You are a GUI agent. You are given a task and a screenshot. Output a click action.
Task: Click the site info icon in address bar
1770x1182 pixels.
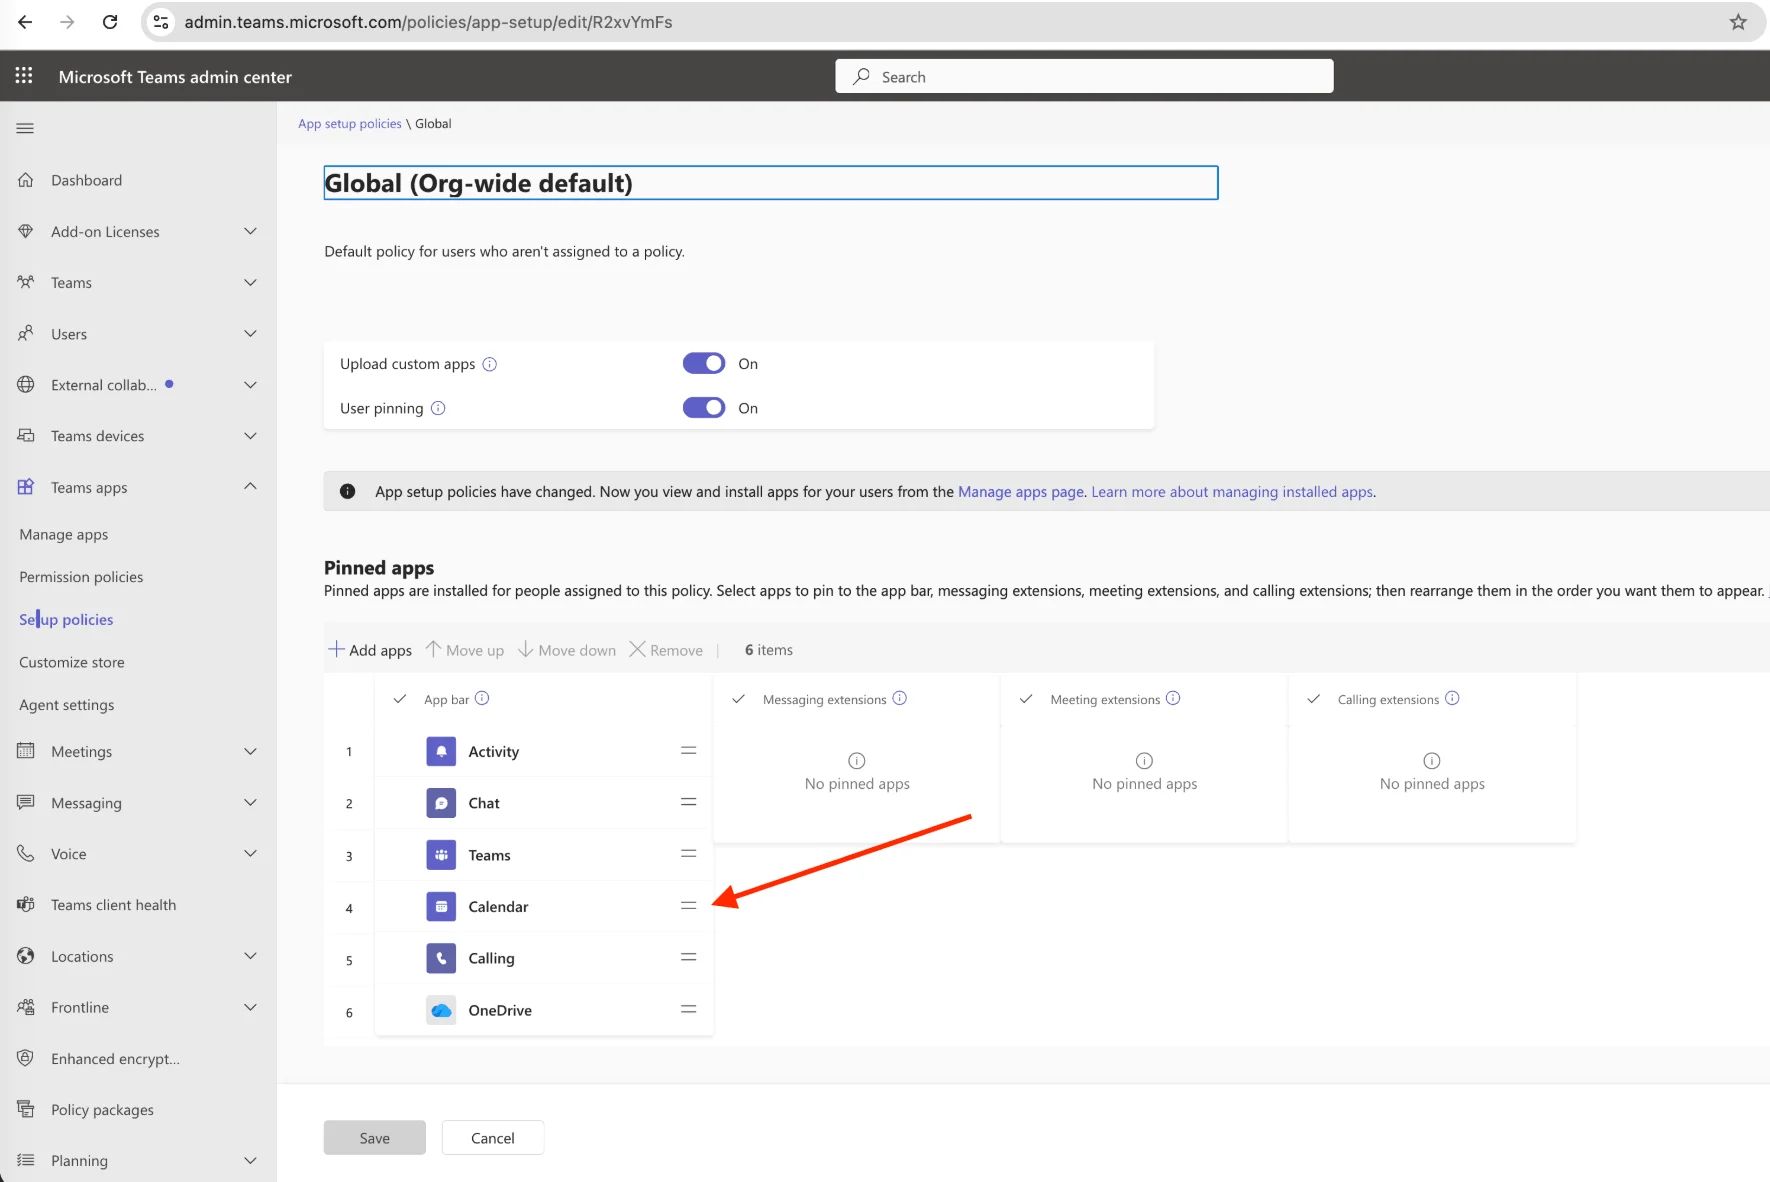(160, 22)
